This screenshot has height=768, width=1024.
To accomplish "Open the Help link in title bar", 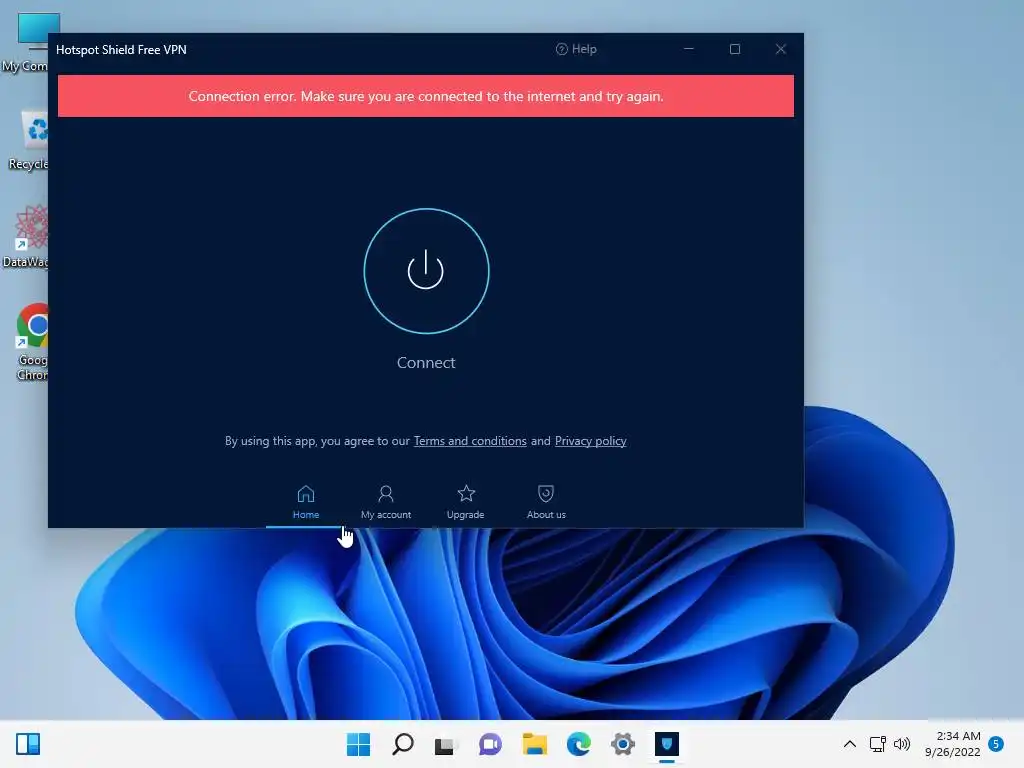I will point(576,49).
